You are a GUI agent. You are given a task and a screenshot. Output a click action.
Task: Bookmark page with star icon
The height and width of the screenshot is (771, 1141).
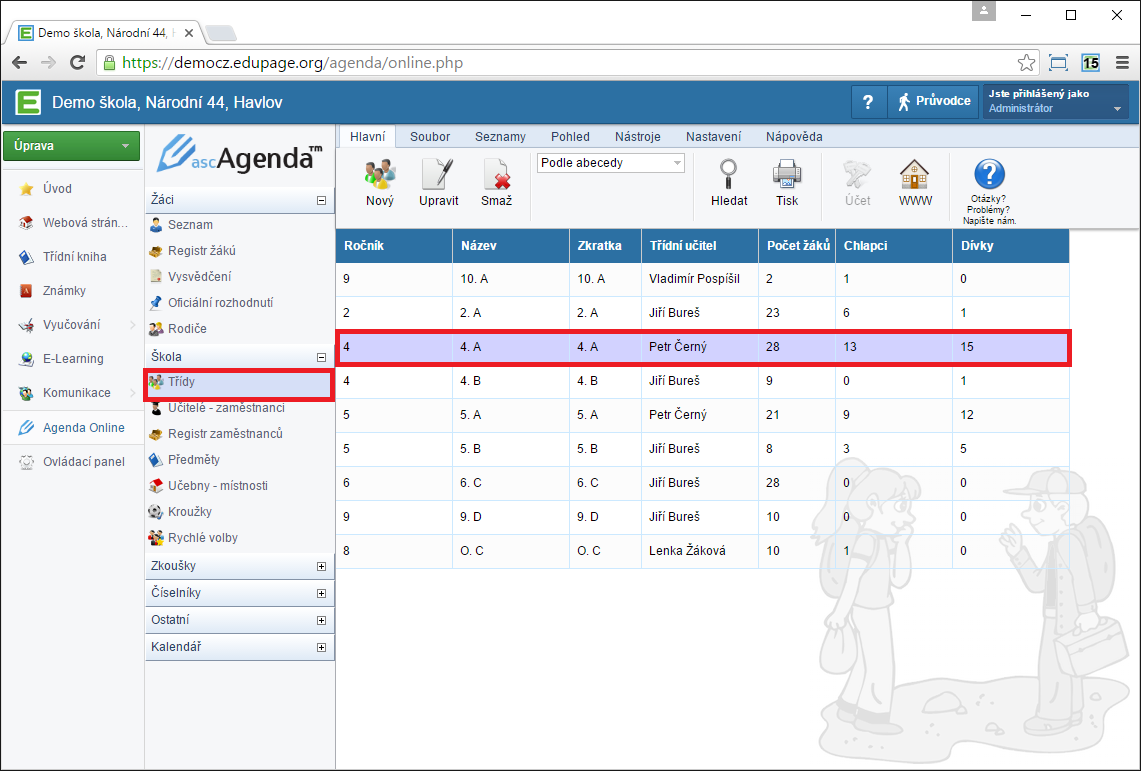pos(1026,63)
